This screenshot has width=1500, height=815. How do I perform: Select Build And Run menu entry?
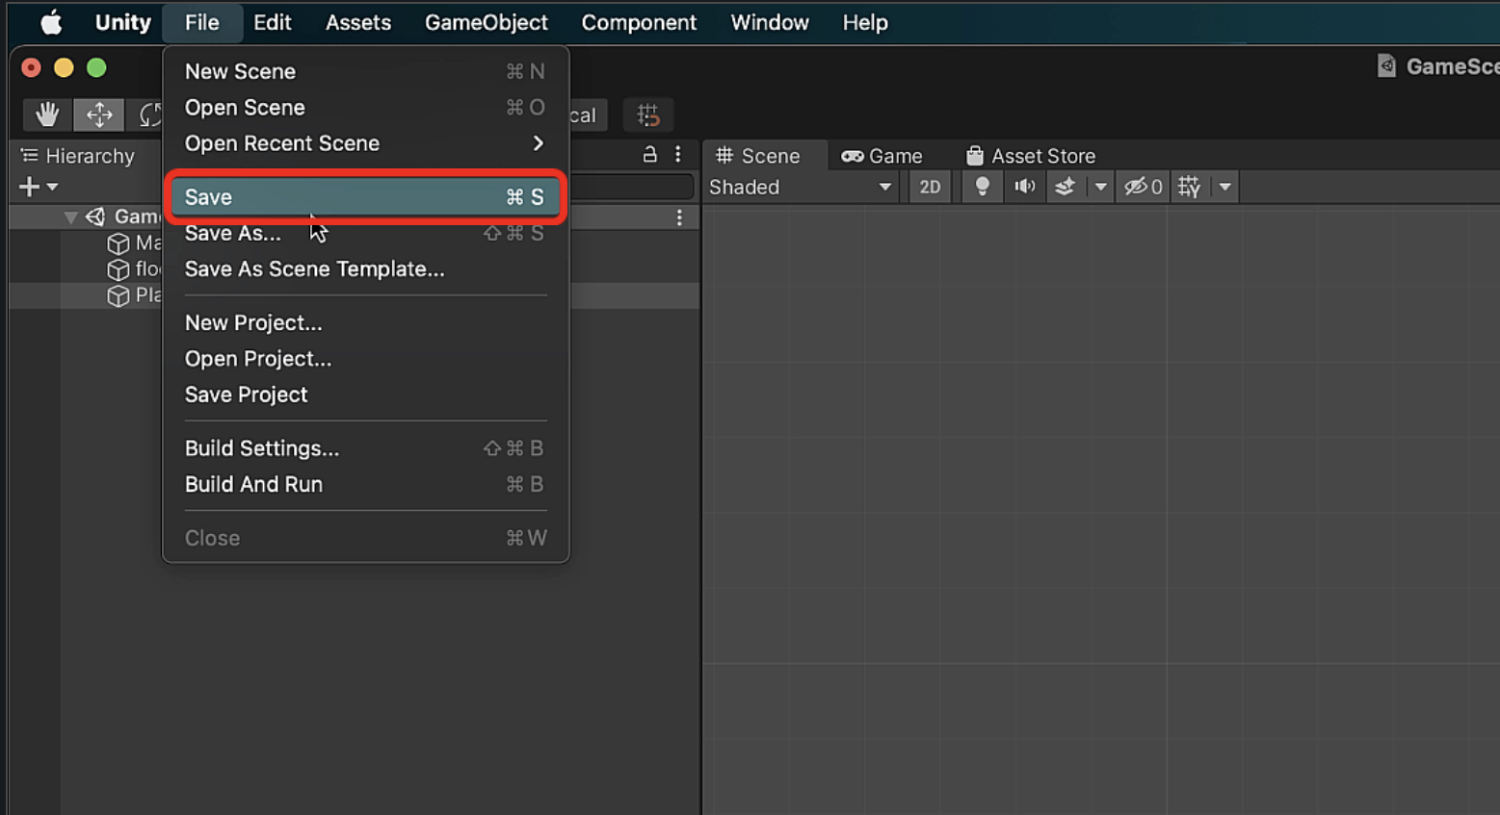[365, 485]
